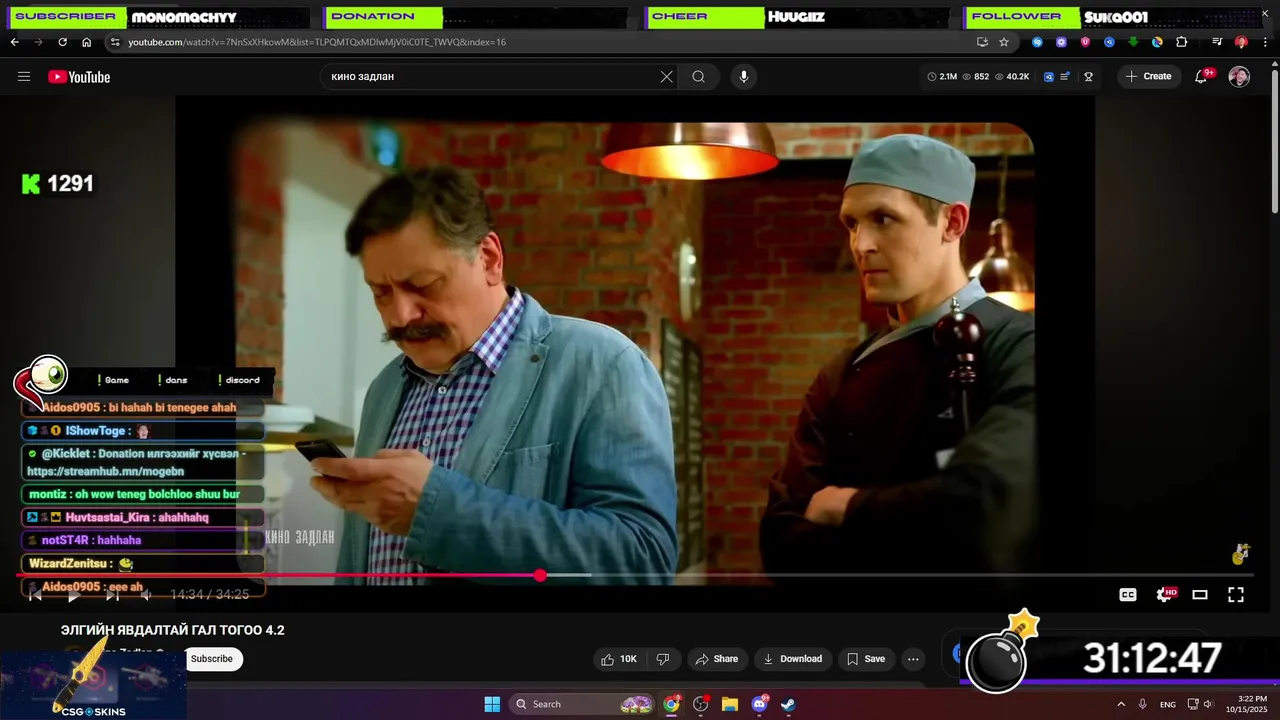Click the 40.2K views stat
Screen dimensions: 1280x720
point(1012,77)
